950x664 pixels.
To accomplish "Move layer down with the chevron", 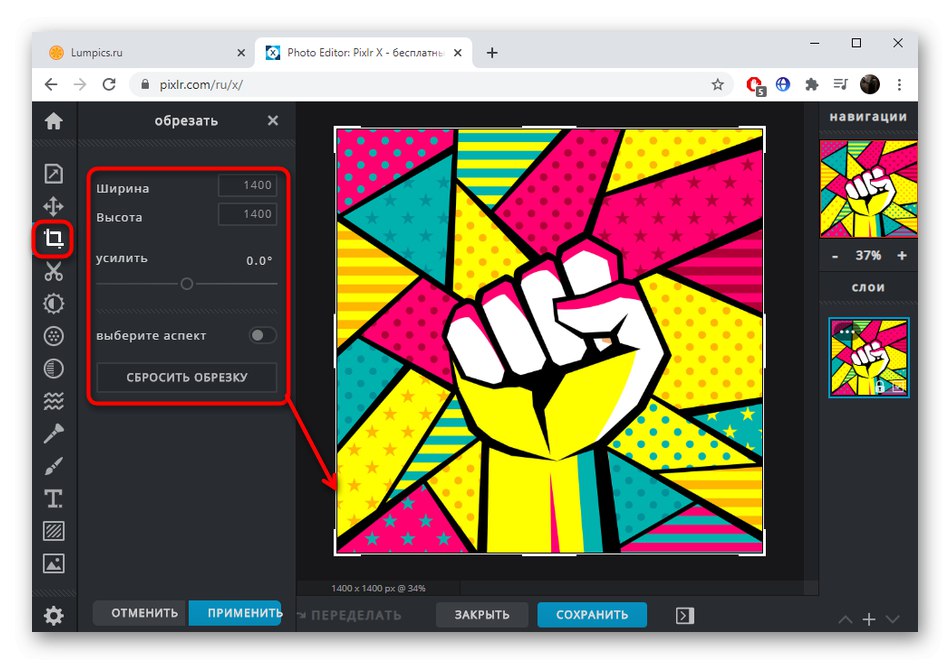I will point(892,619).
